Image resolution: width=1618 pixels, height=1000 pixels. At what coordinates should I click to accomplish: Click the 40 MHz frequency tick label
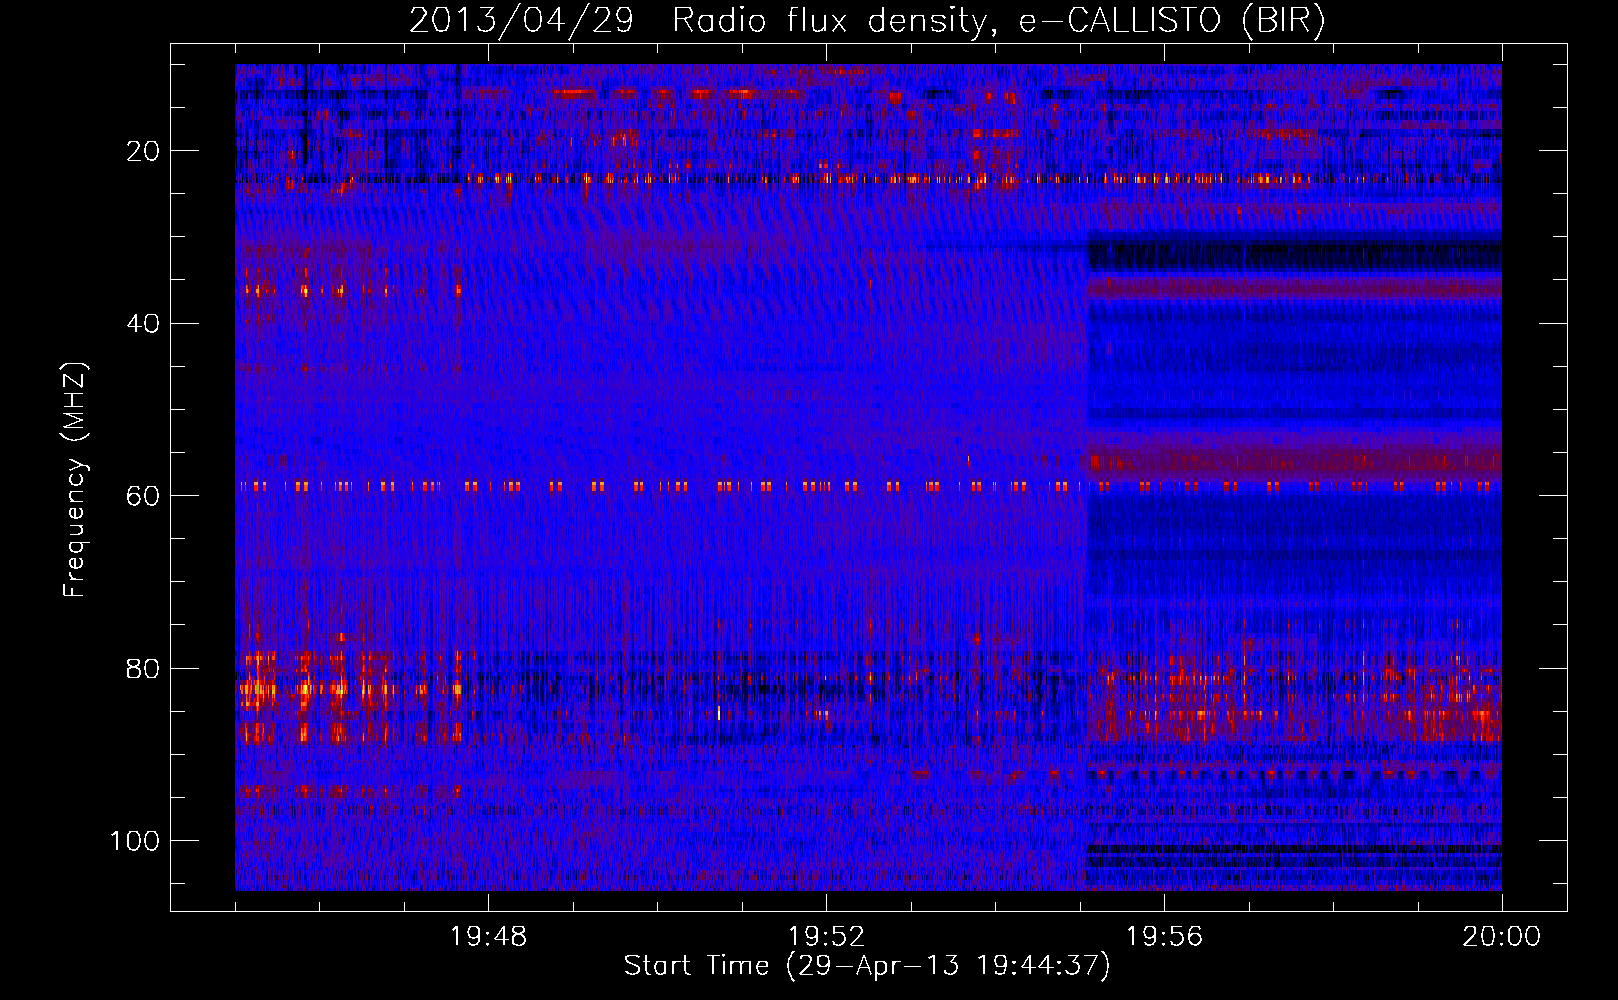coord(143,324)
